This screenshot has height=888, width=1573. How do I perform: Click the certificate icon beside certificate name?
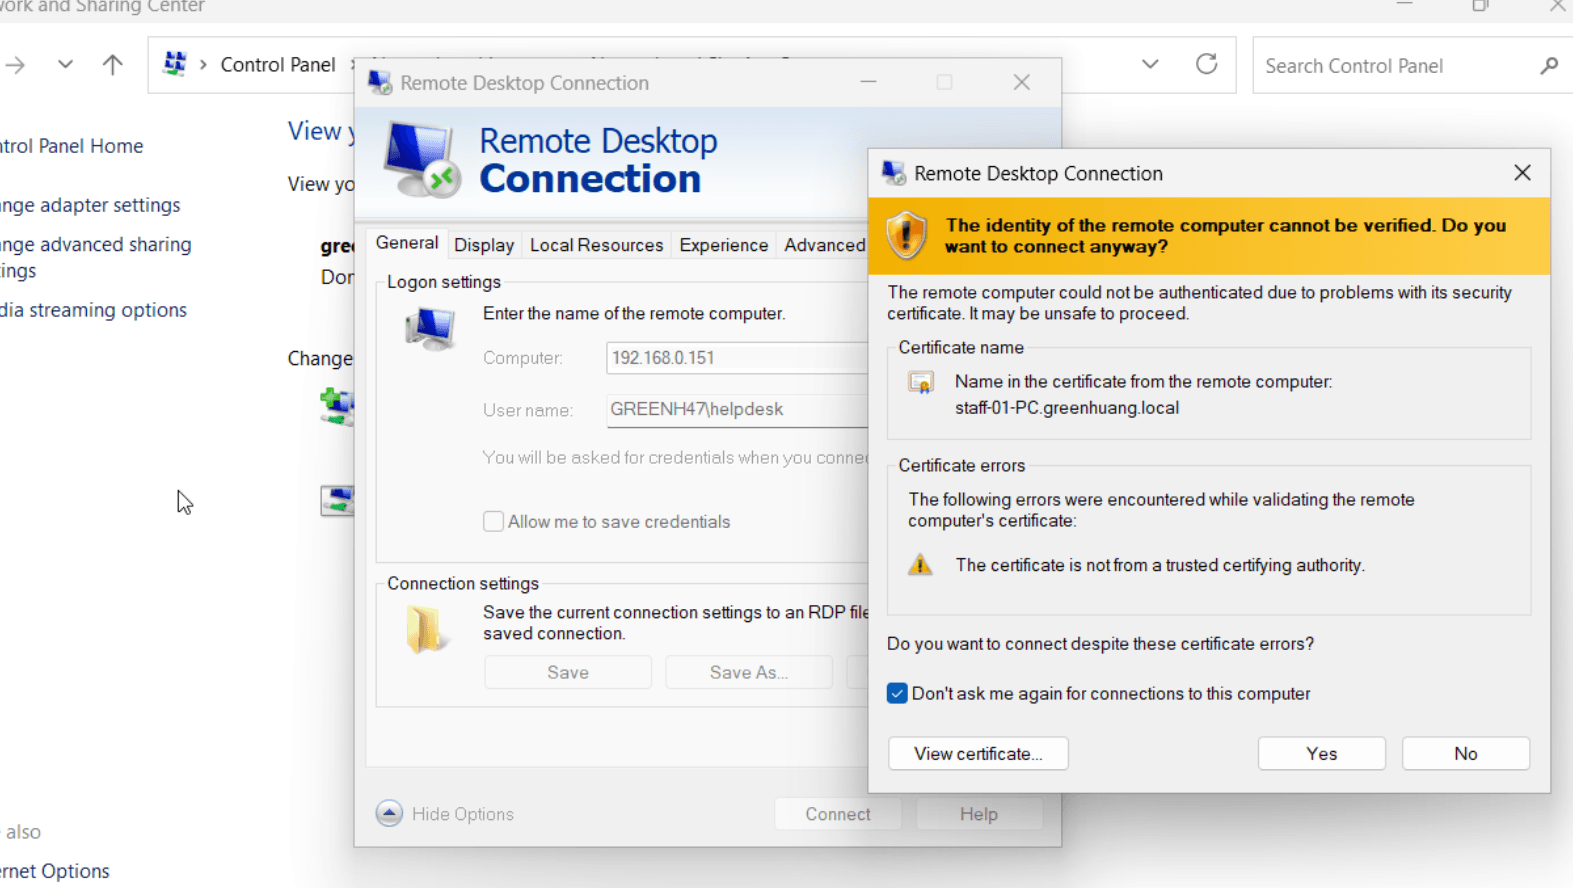(x=921, y=383)
